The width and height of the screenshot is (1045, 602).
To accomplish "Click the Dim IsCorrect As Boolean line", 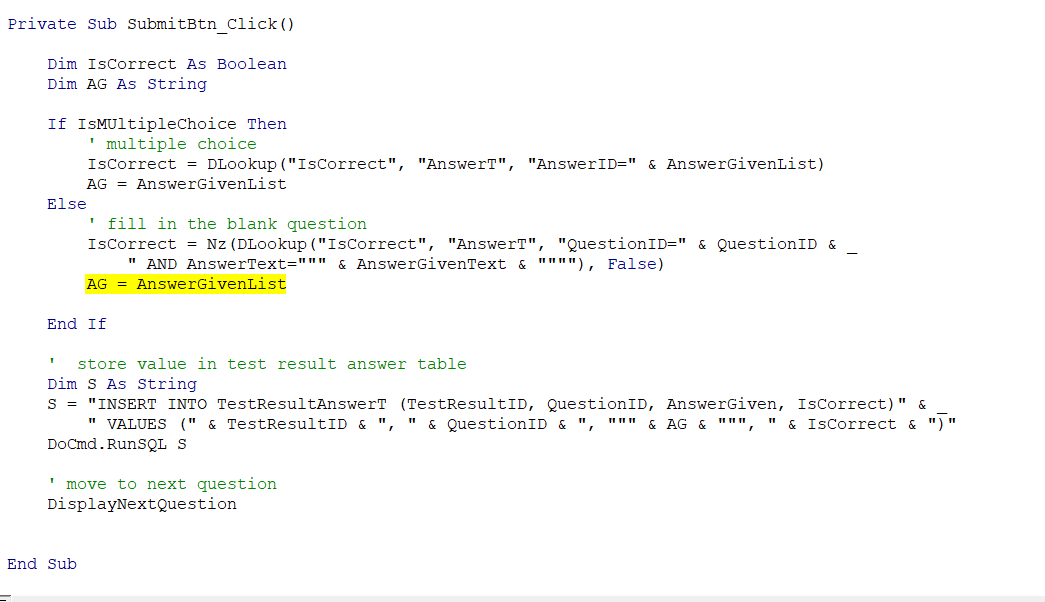I will (166, 64).
